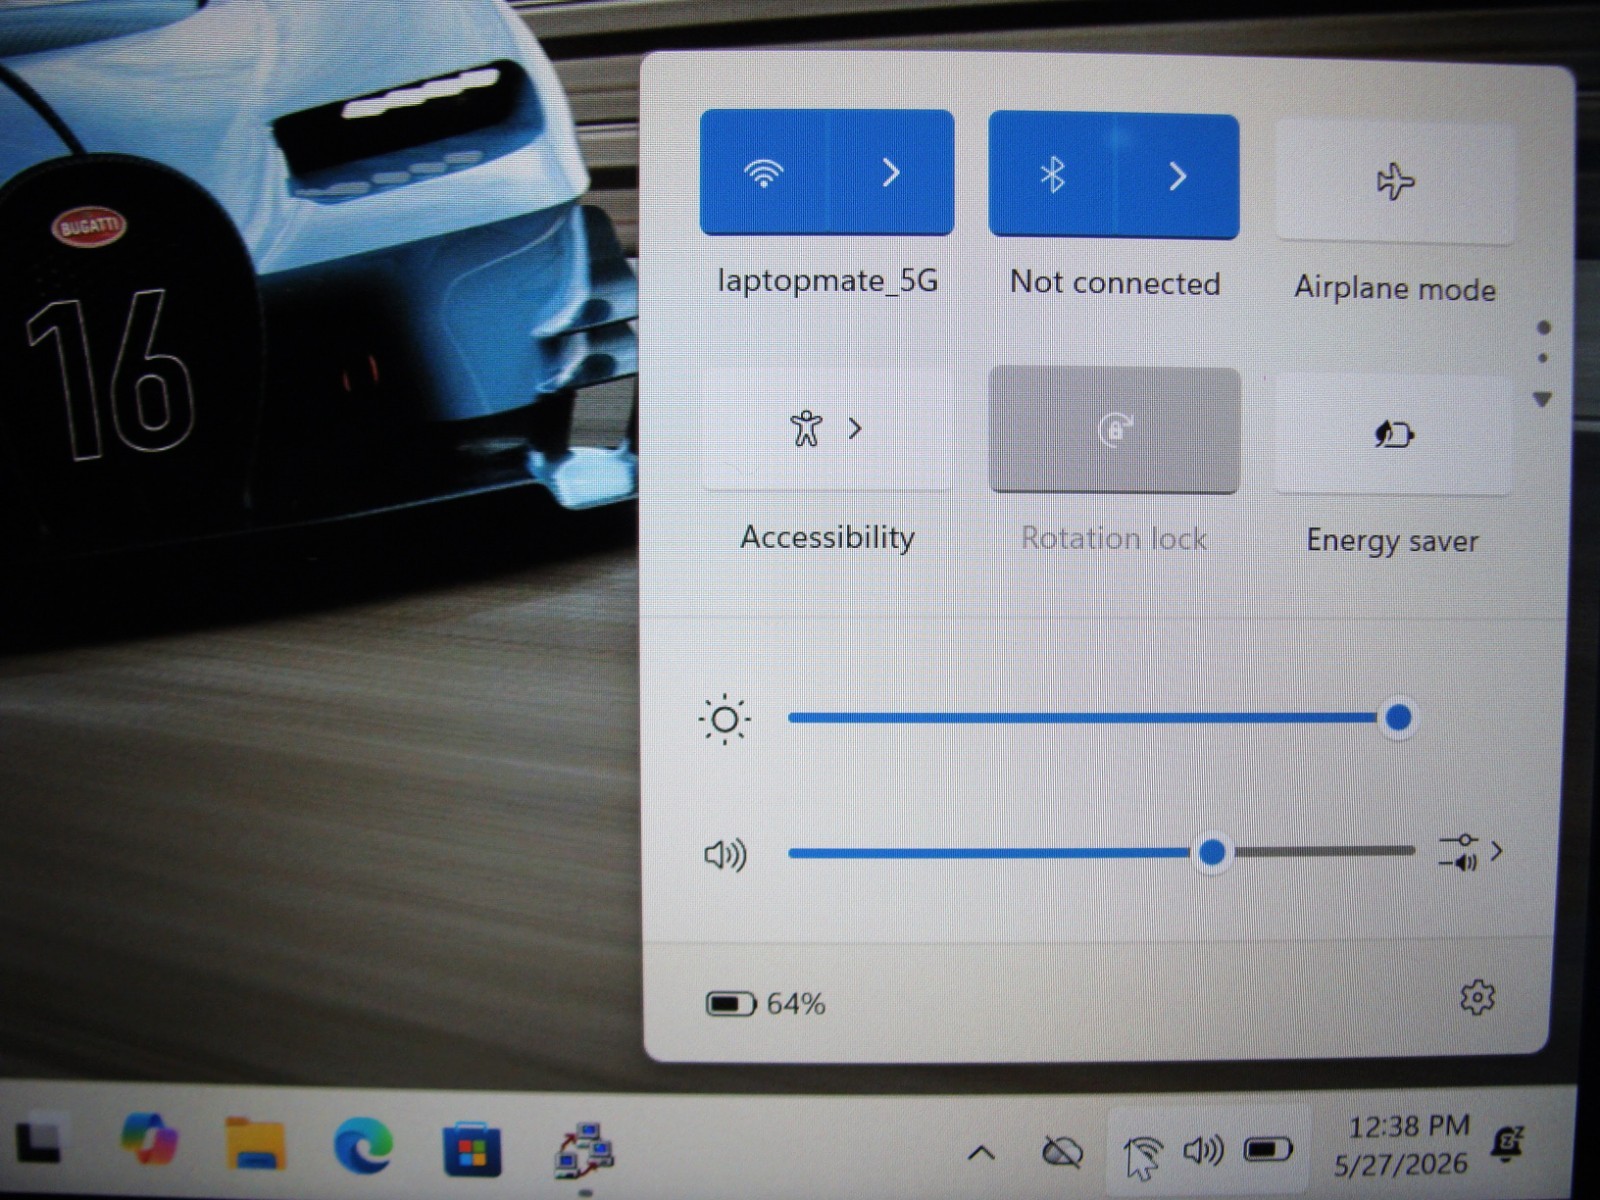Viewport: 1600px width, 1200px height.
Task: Toggle Wi-Fi using the wireless icon tile
Action: click(764, 173)
